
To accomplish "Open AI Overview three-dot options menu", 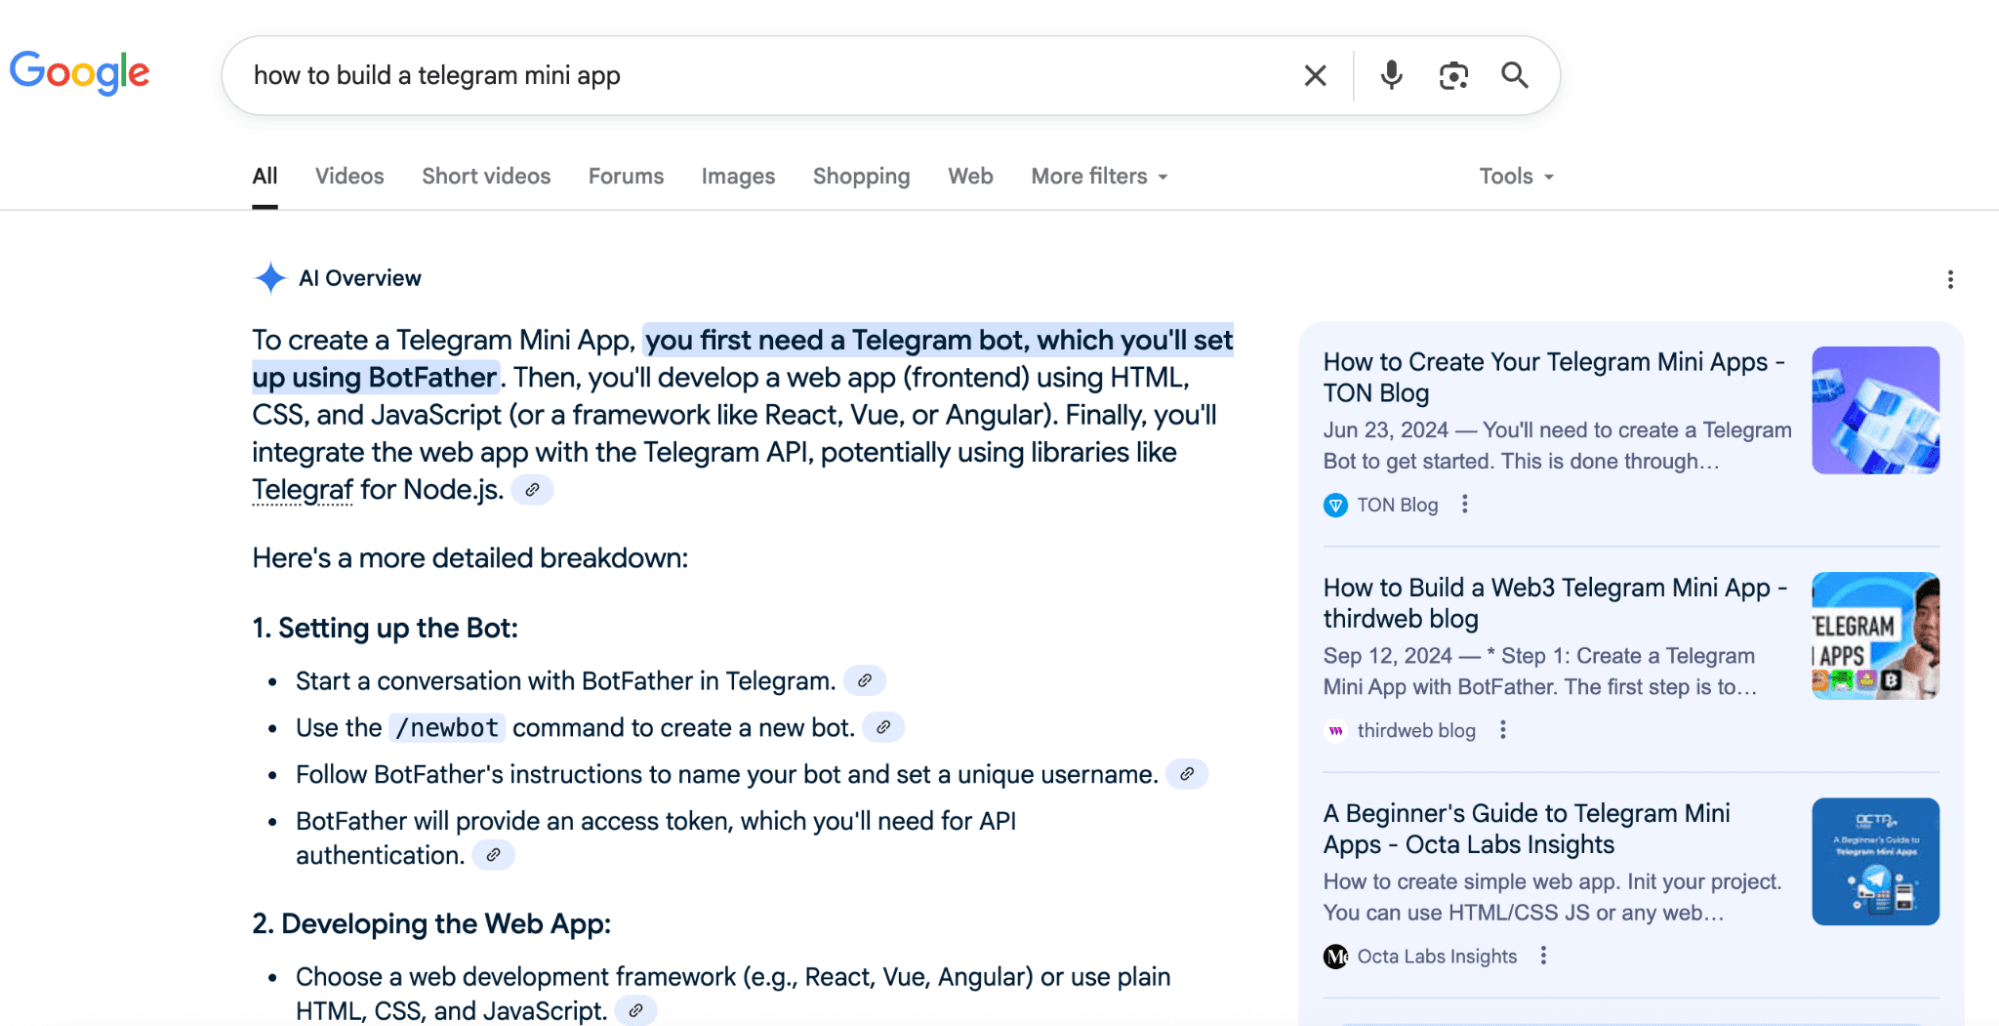I will [x=1949, y=279].
